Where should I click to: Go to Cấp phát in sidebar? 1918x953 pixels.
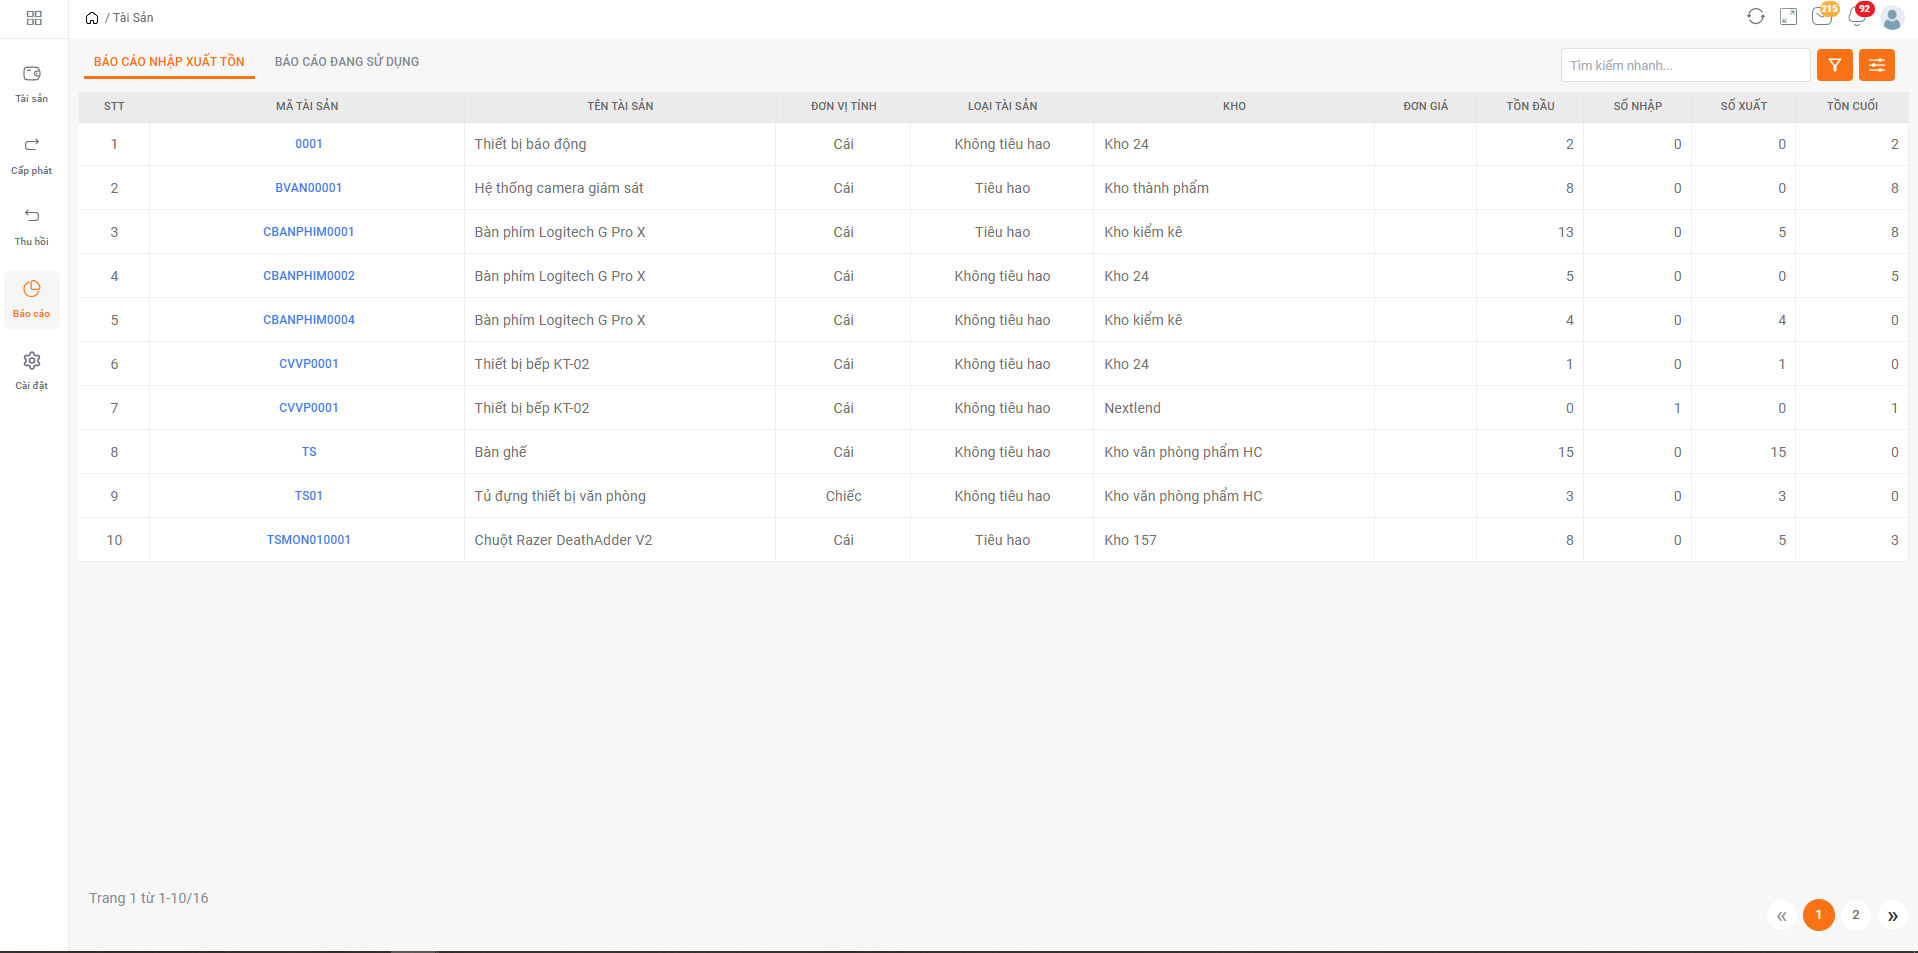pos(32,155)
